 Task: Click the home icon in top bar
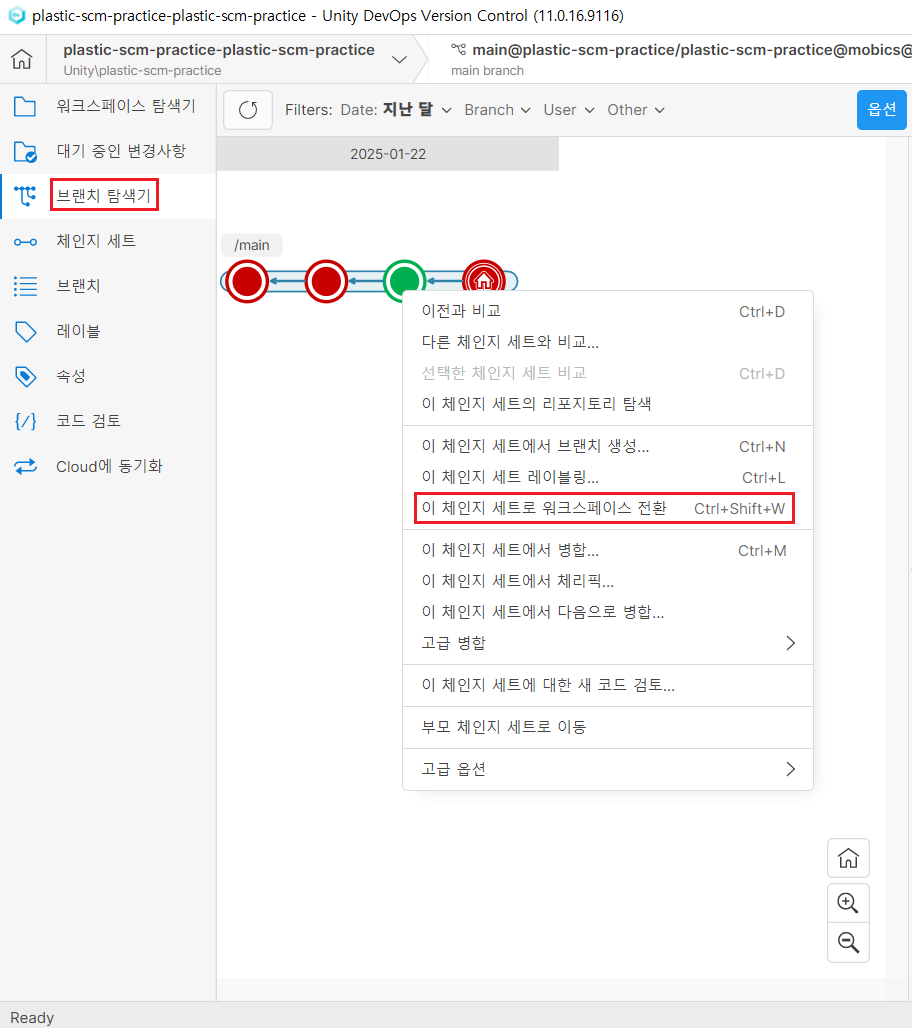click(22, 59)
